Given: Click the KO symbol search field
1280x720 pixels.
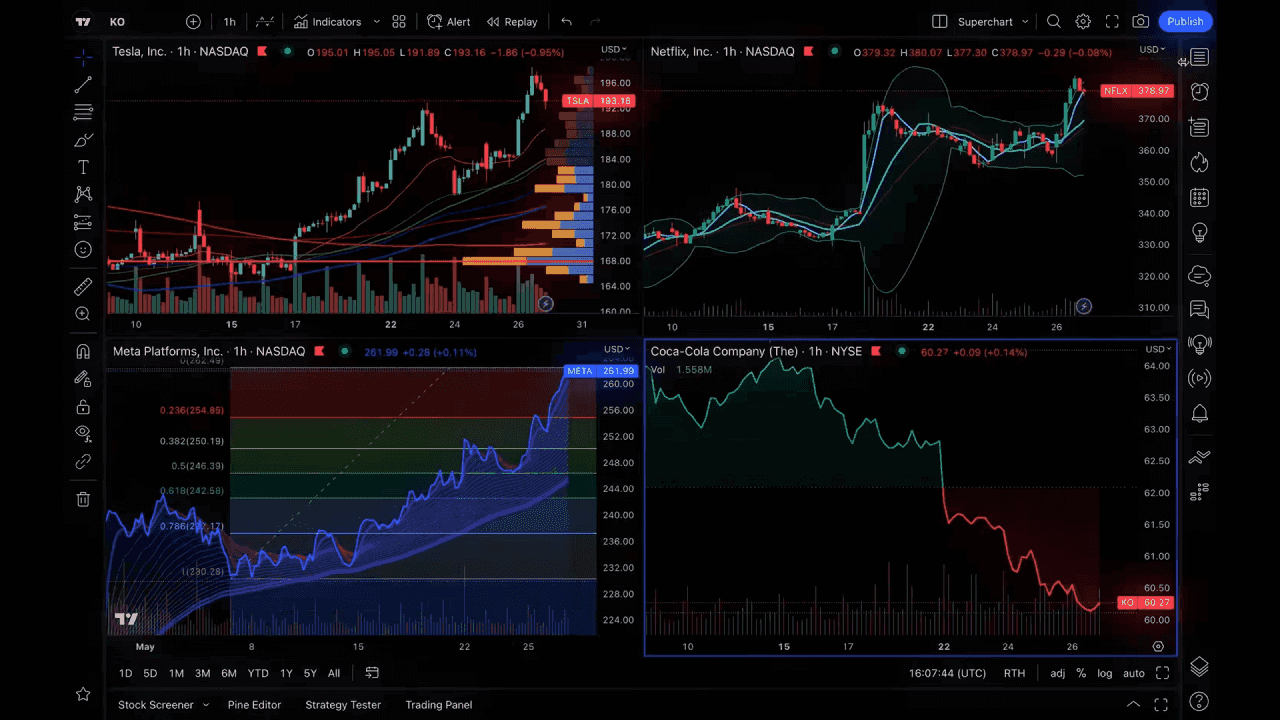Looking at the screenshot, I should pyautogui.click(x=118, y=22).
